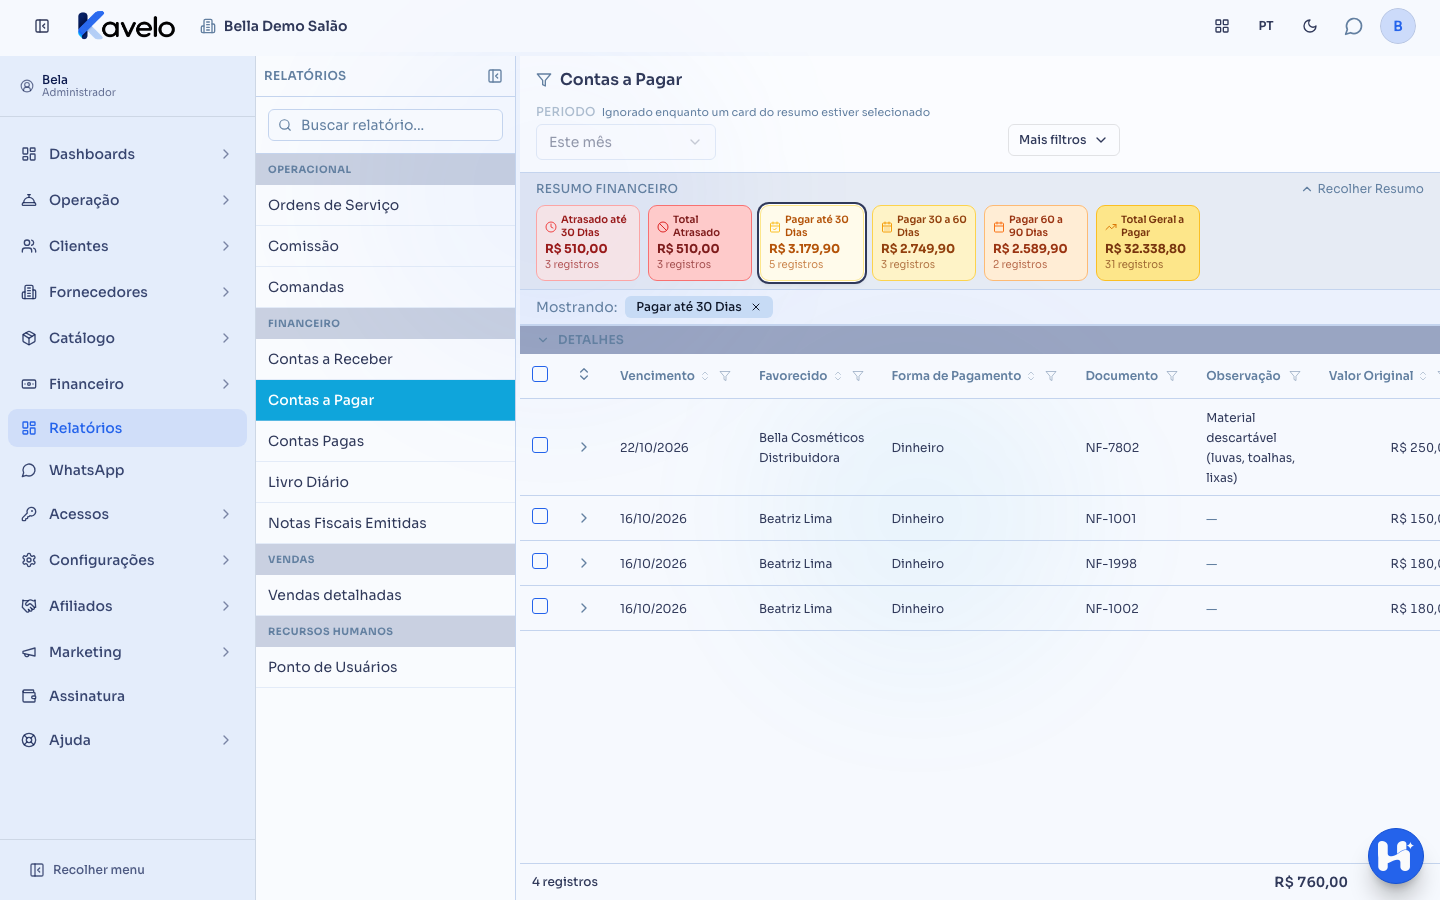Image resolution: width=1440 pixels, height=900 pixels.
Task: Toggle expand all rows header icon
Action: [584, 374]
